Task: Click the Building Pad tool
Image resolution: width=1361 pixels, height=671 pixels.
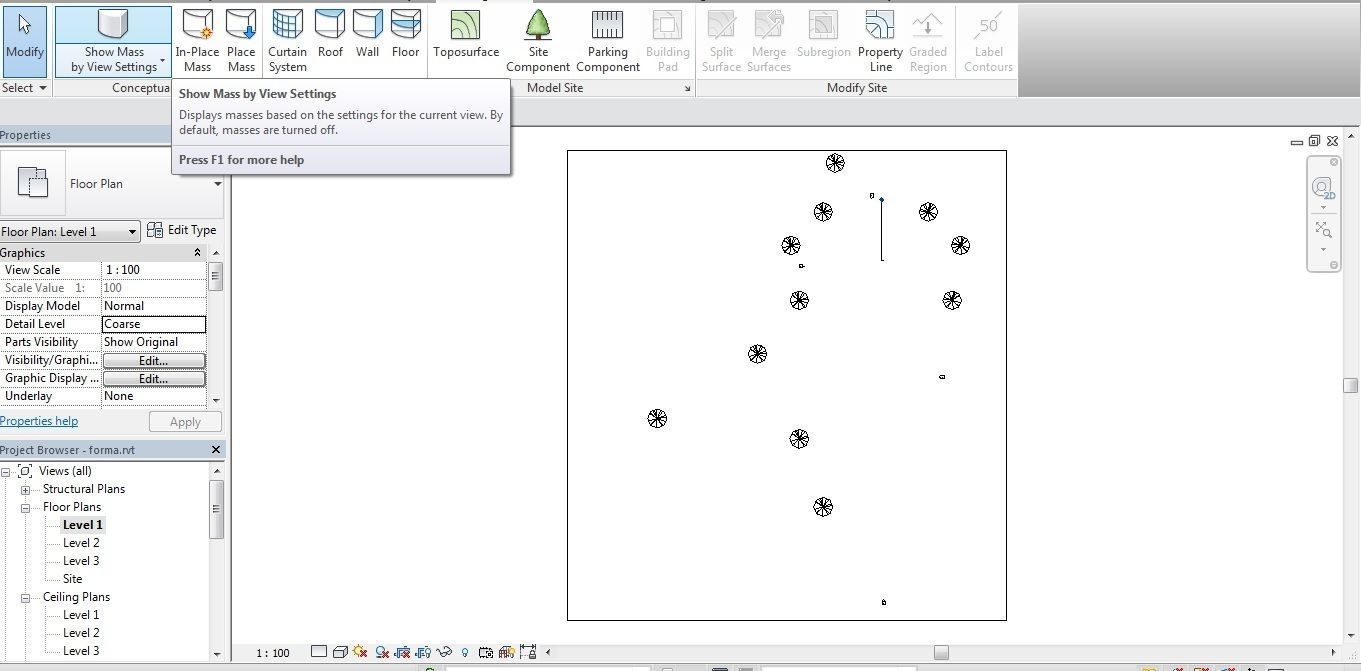Action: coord(667,41)
